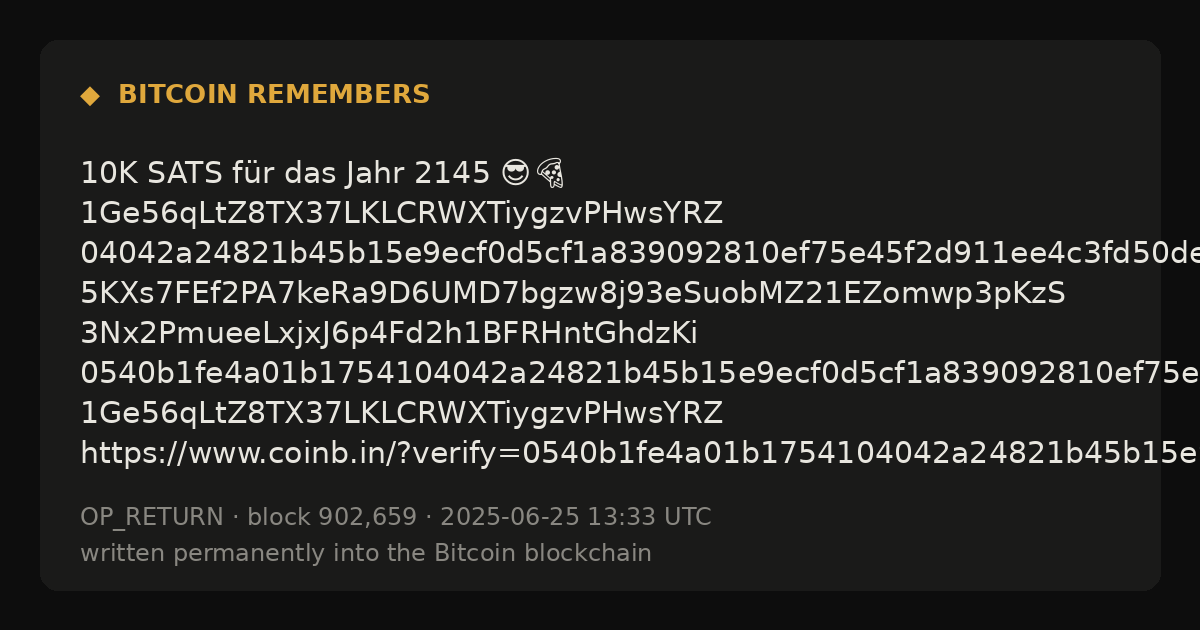Click the 1Ge56qLtZ8TX37 address directly above the URL
Image resolution: width=1200 pixels, height=630 pixels.
[401, 413]
